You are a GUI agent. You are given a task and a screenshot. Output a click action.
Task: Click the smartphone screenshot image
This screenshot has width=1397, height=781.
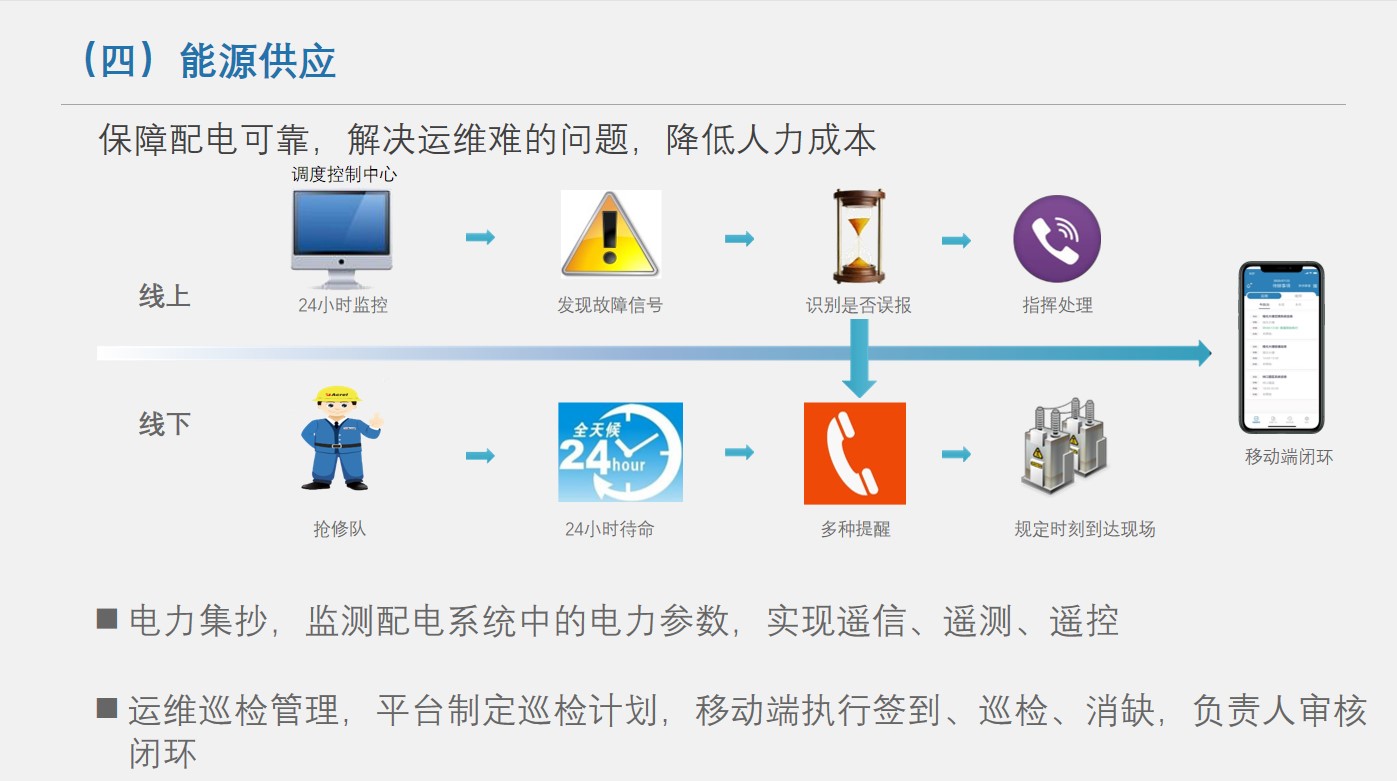coord(1281,347)
